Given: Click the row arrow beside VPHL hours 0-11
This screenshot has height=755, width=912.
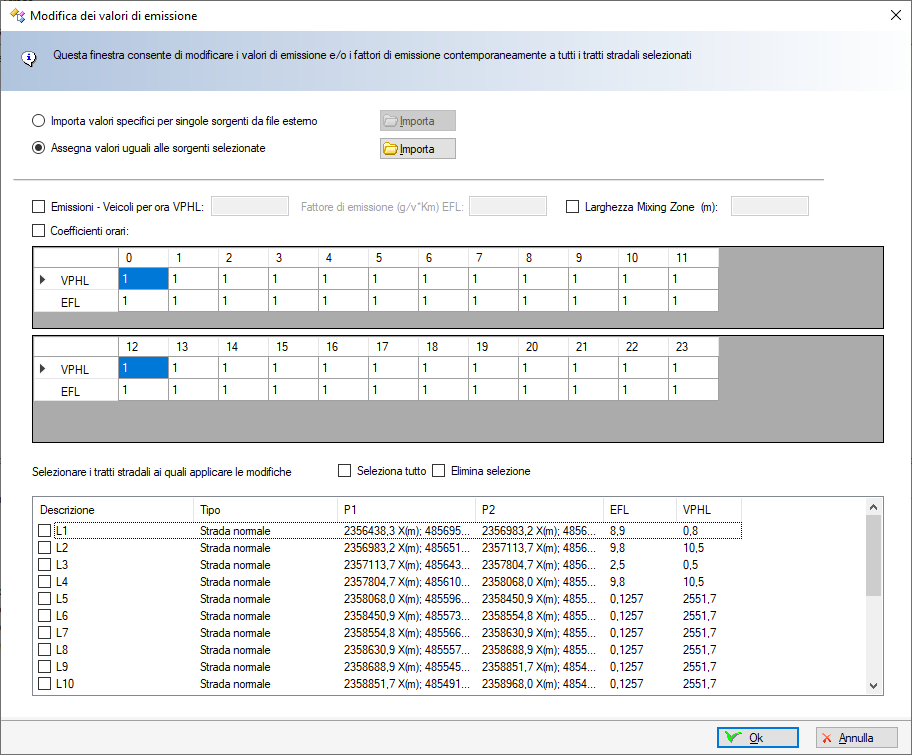Looking at the screenshot, I should coord(42,280).
